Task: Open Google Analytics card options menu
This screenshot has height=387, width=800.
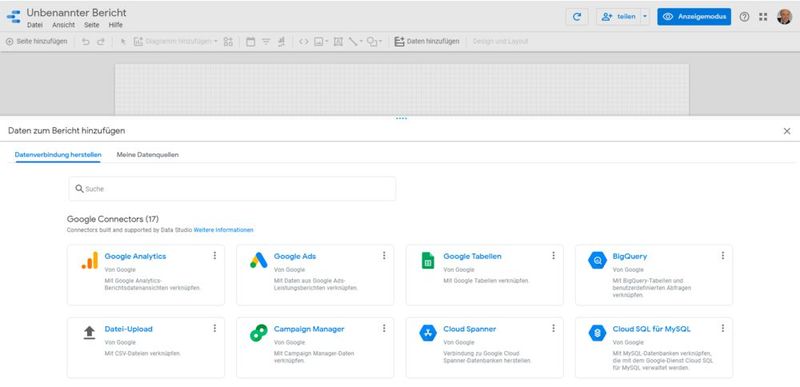Action: click(x=215, y=255)
